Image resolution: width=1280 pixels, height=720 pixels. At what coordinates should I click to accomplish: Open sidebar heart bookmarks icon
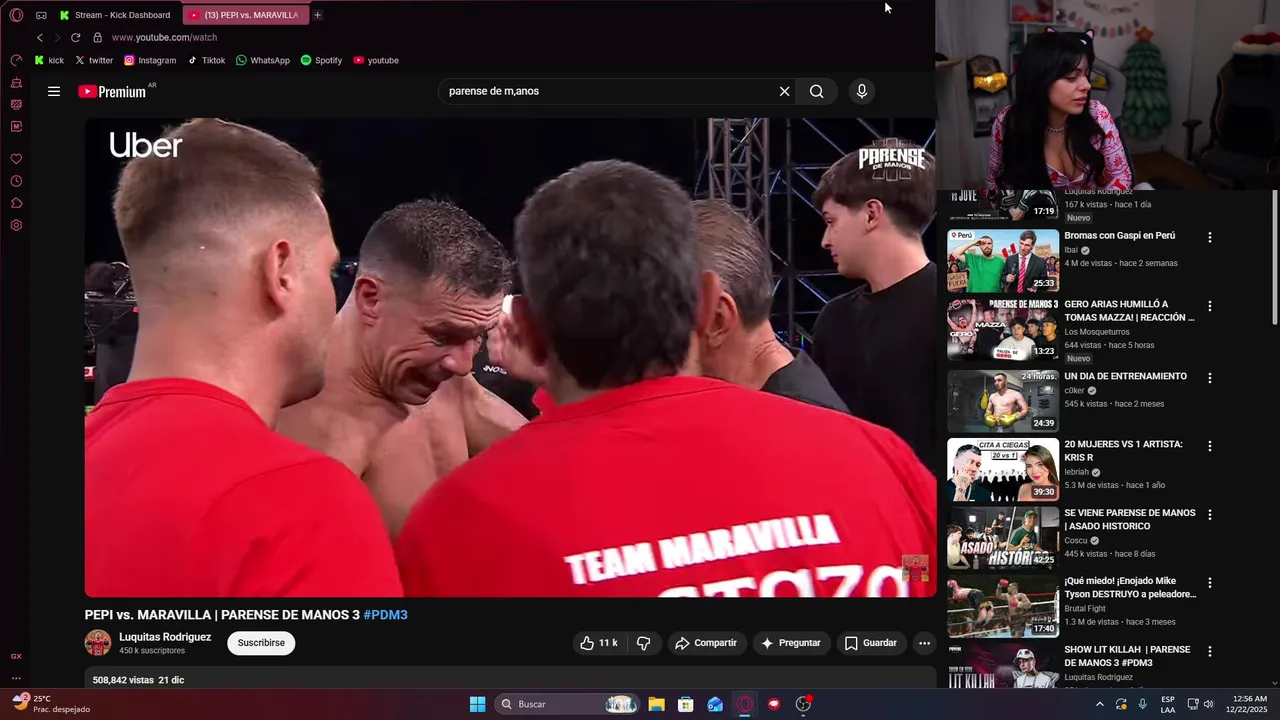(x=16, y=159)
